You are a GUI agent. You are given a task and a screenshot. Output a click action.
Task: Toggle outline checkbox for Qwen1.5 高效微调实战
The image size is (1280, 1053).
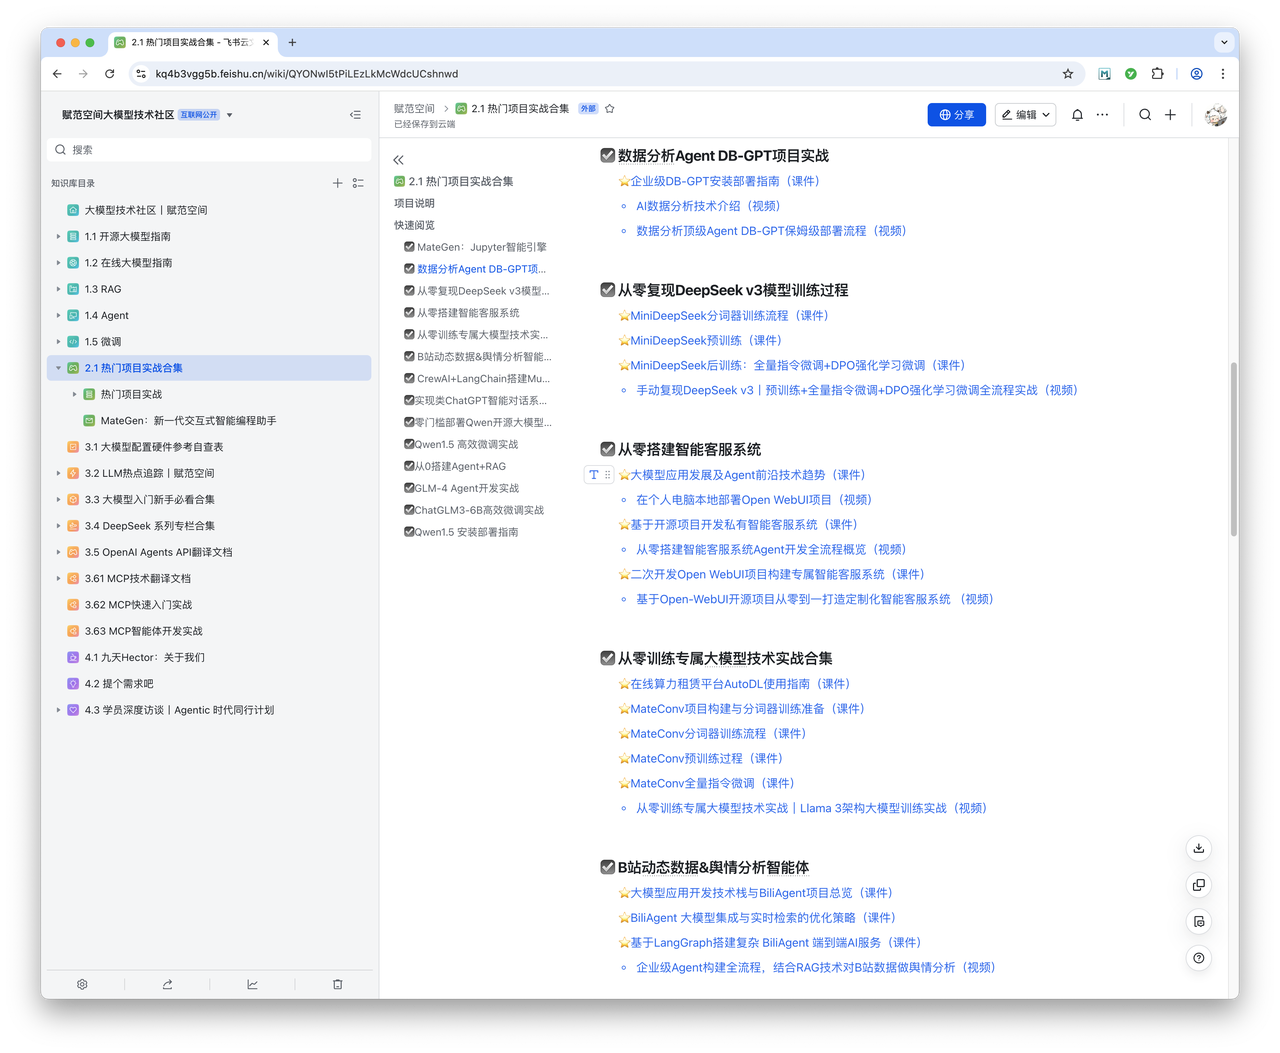click(x=409, y=444)
